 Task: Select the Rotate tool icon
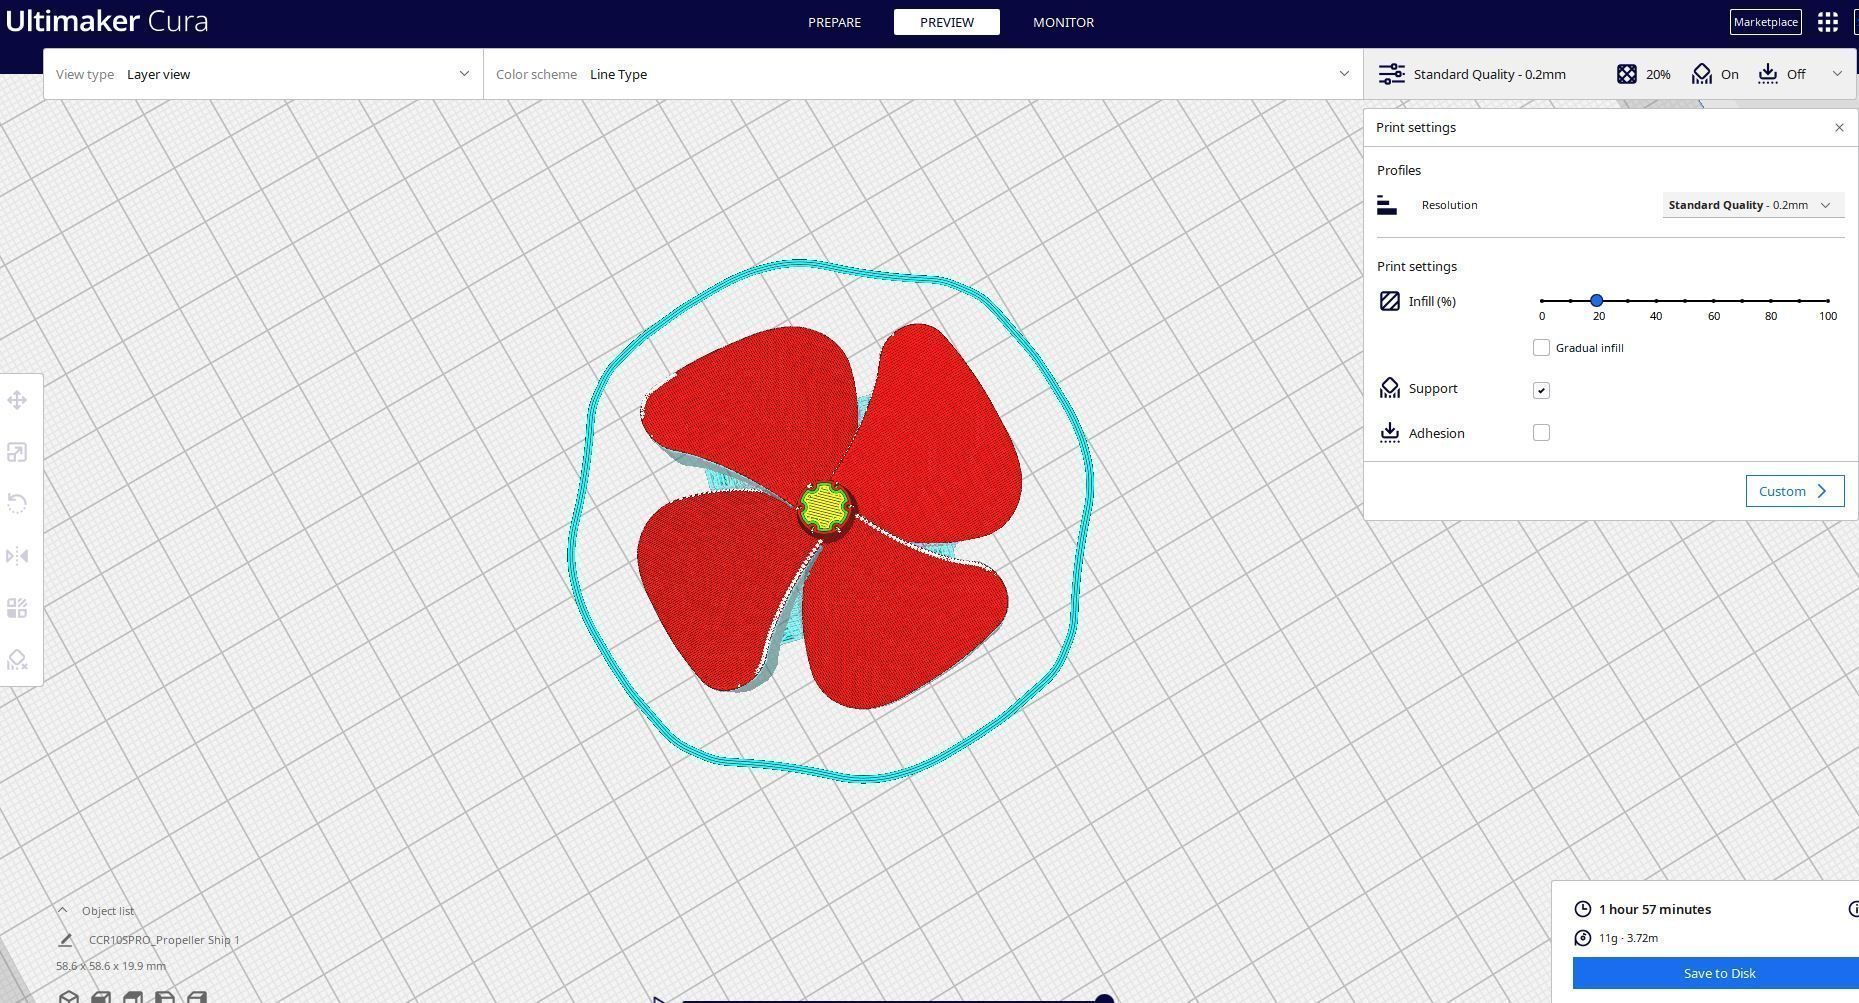(17, 503)
